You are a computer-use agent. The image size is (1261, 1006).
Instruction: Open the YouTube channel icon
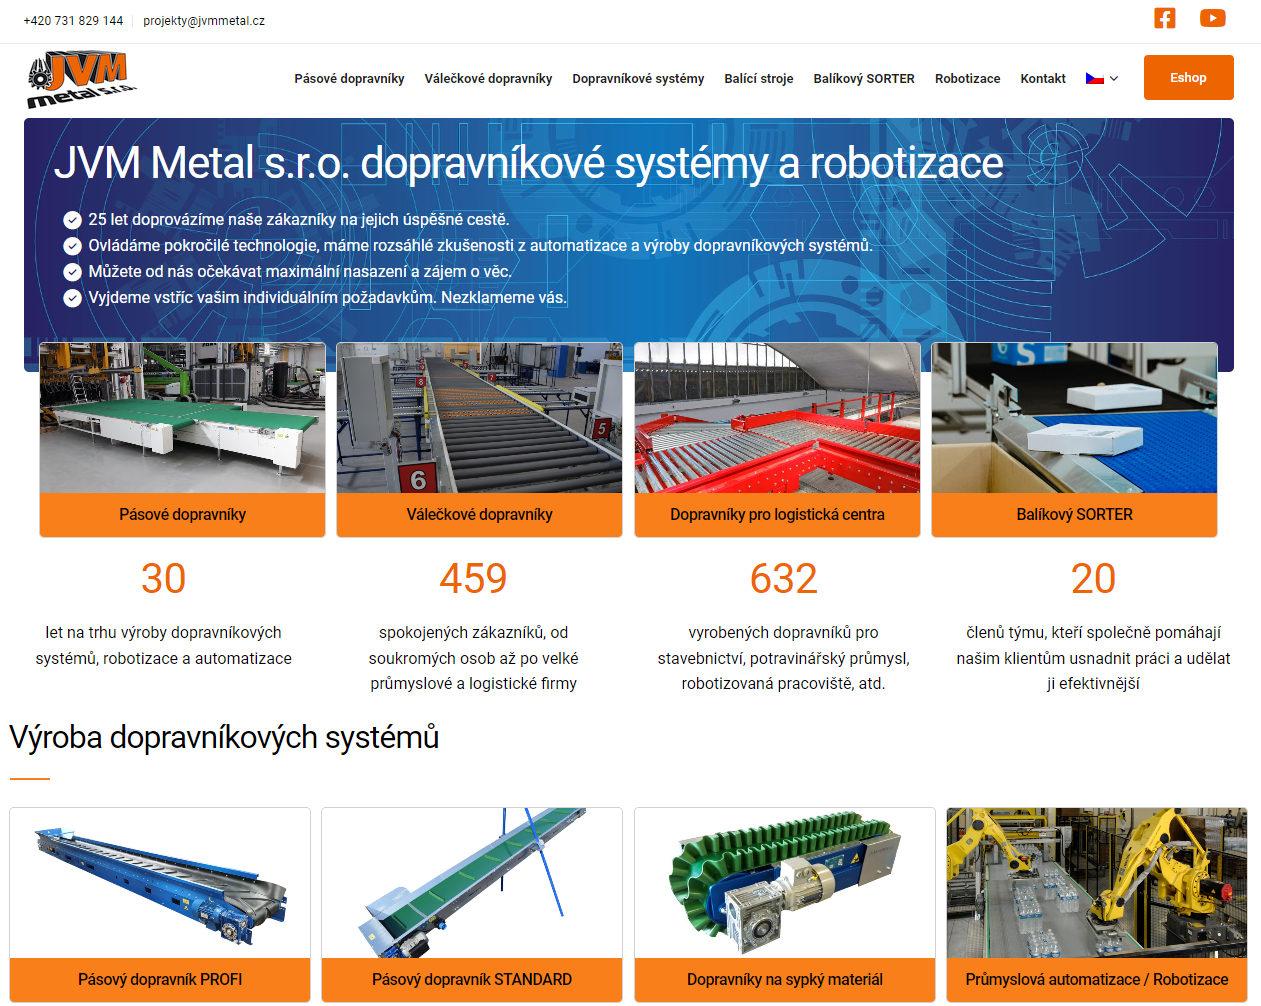[1212, 18]
